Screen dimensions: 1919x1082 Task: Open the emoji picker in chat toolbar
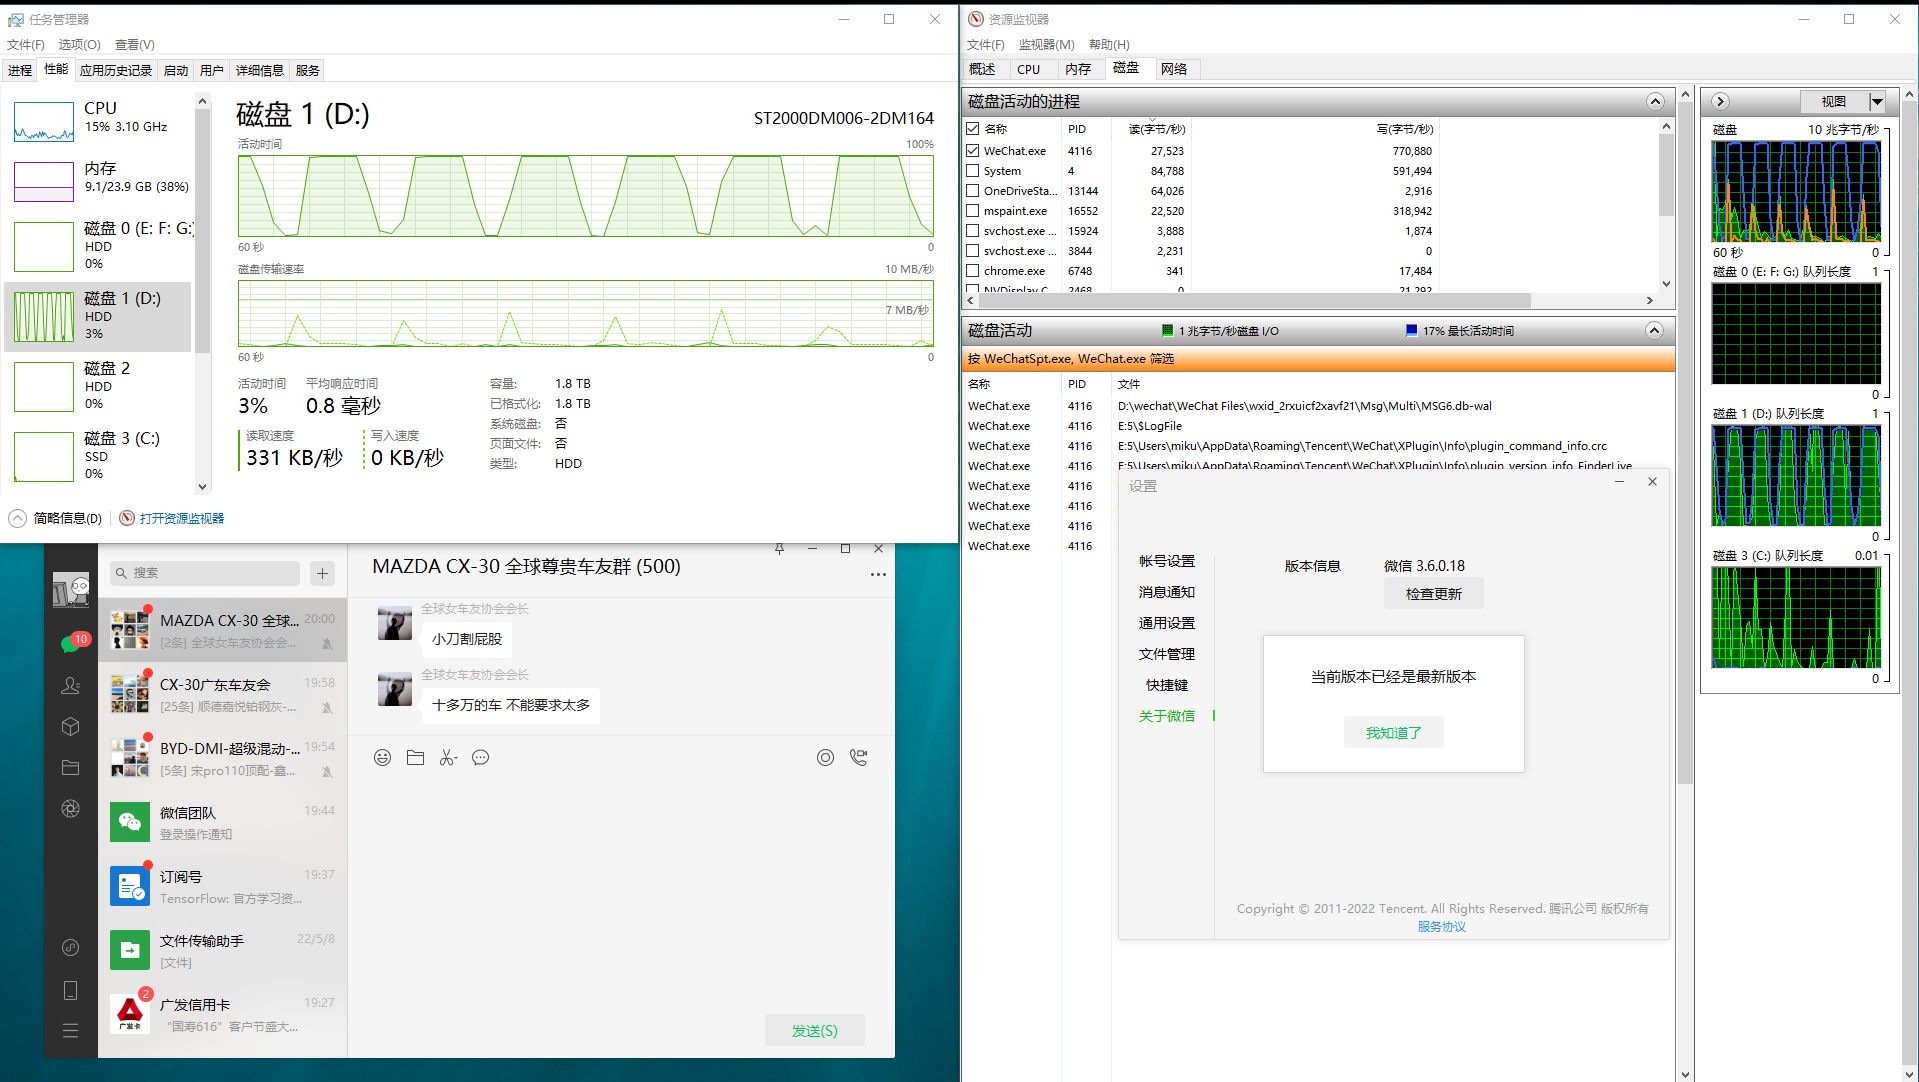tap(382, 758)
